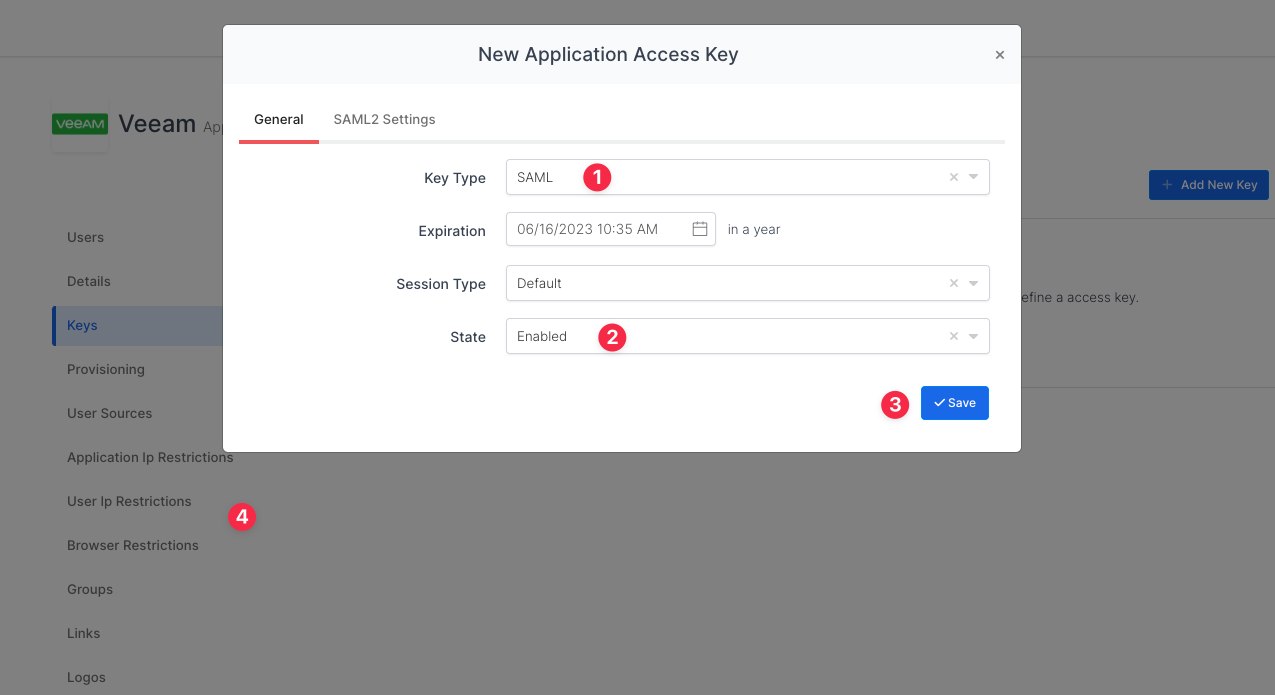Open User Sources sidebar item
This screenshot has height=695, width=1275.
pos(109,413)
